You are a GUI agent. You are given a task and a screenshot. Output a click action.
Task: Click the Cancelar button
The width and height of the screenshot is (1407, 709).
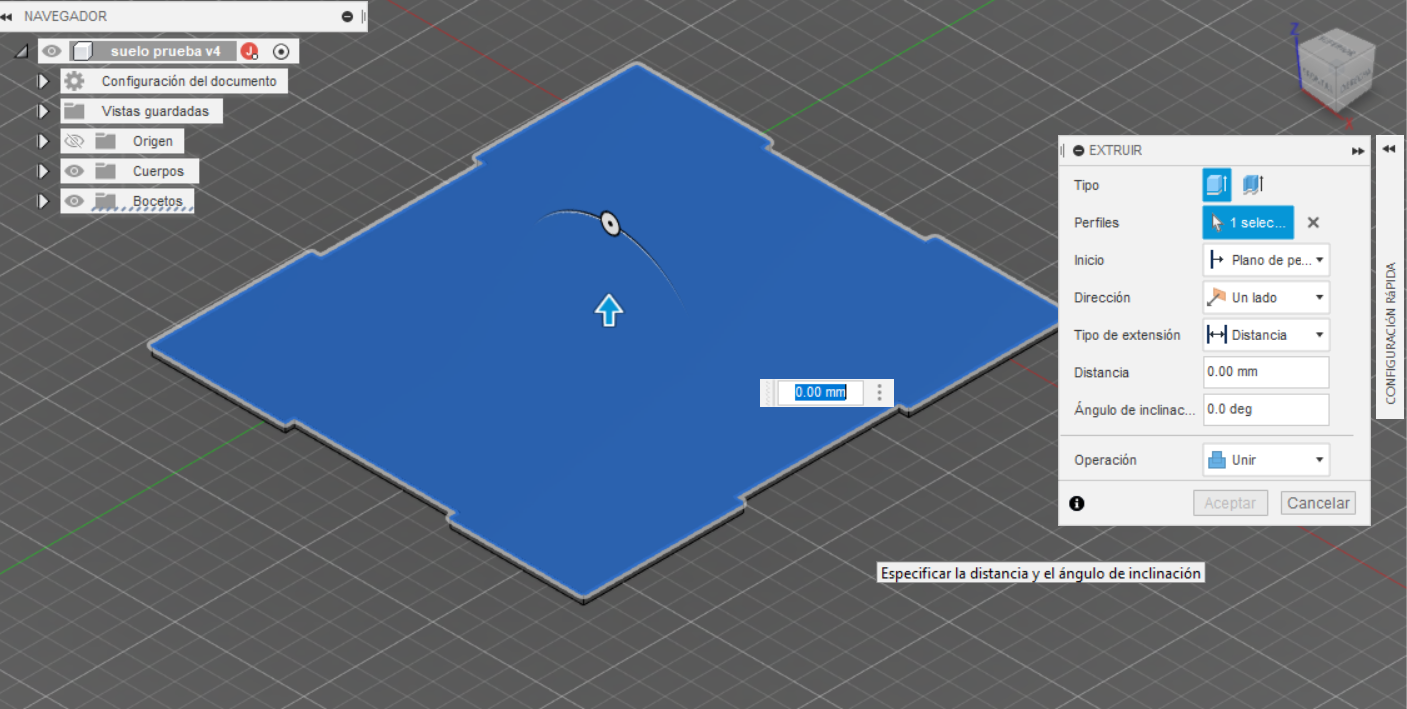coord(1318,503)
